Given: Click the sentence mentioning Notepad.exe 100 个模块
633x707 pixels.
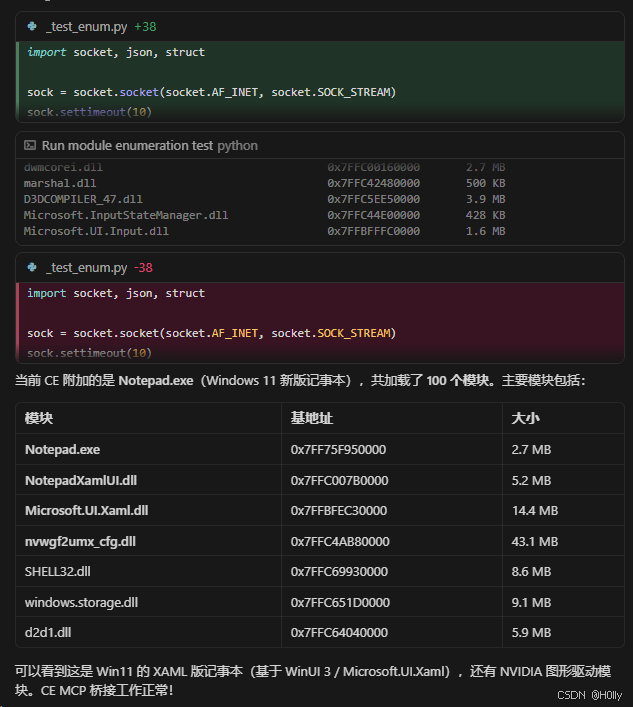Looking at the screenshot, I should click(x=300, y=381).
